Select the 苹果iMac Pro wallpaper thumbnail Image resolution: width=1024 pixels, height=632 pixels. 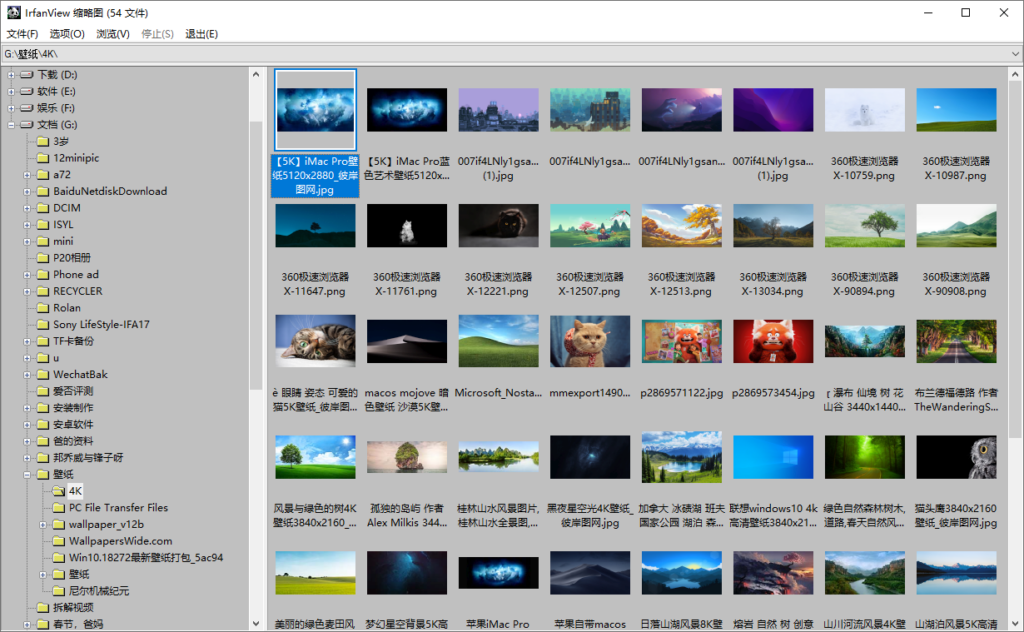[x=498, y=572]
